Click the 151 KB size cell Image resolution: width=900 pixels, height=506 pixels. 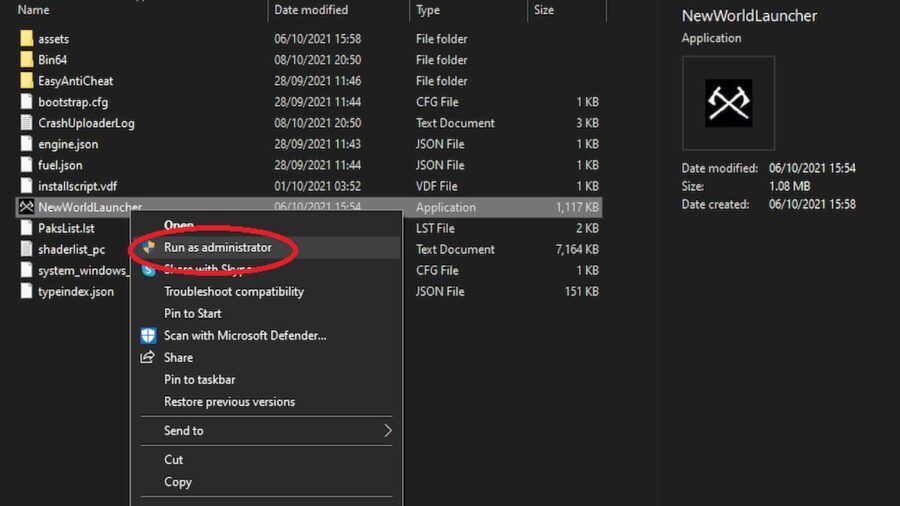pos(581,291)
